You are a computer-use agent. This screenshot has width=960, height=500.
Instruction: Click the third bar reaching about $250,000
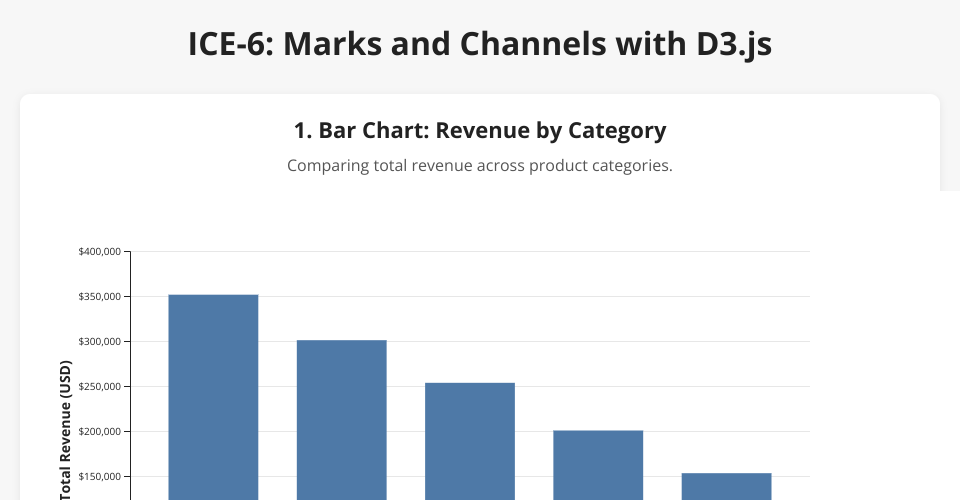[470, 440]
